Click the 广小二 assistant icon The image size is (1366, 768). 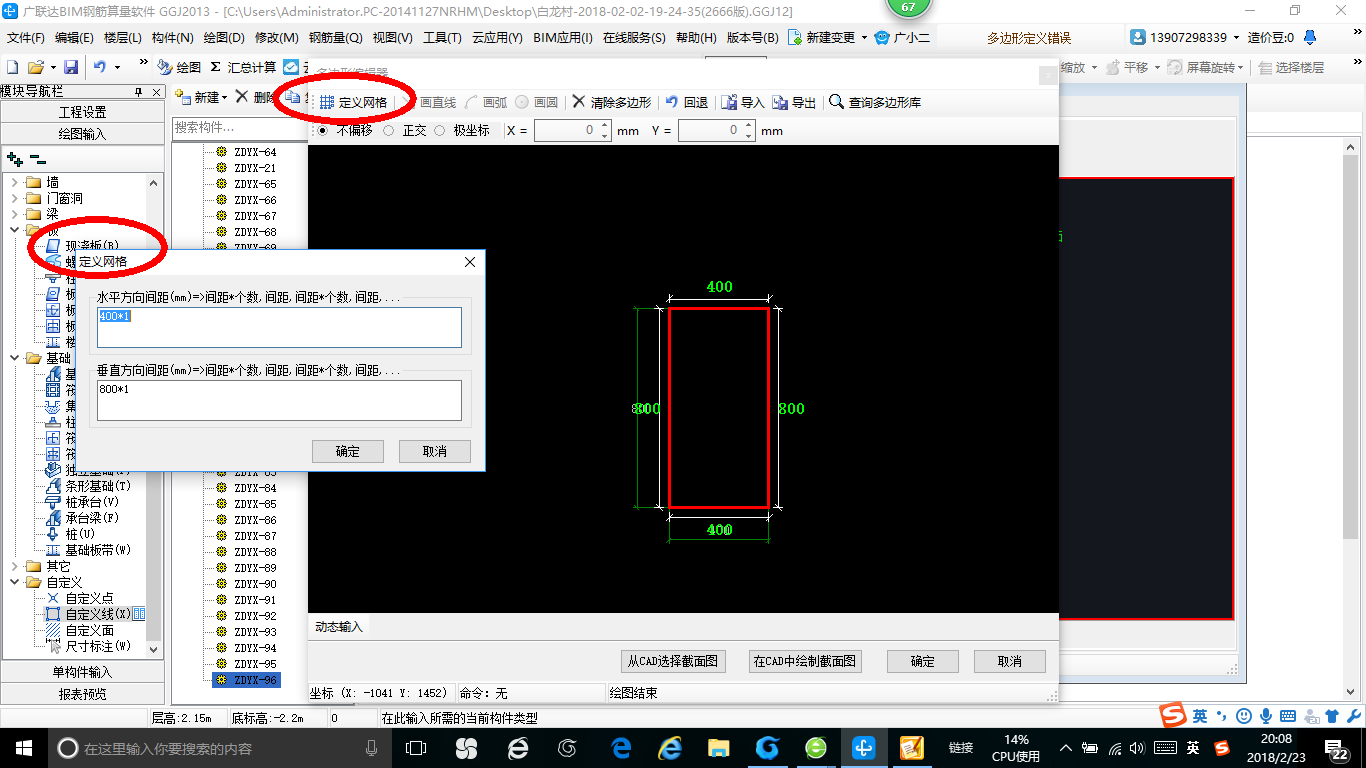pyautogui.click(x=902, y=37)
